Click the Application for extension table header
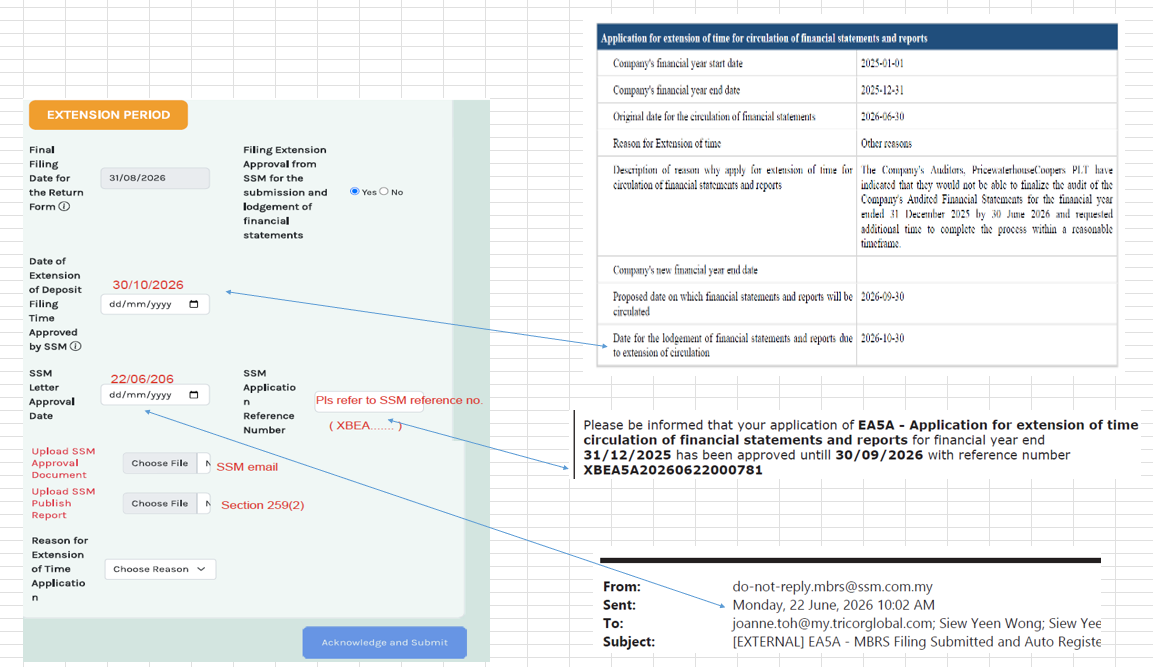Screen dimensions: 1153x667 tap(857, 38)
